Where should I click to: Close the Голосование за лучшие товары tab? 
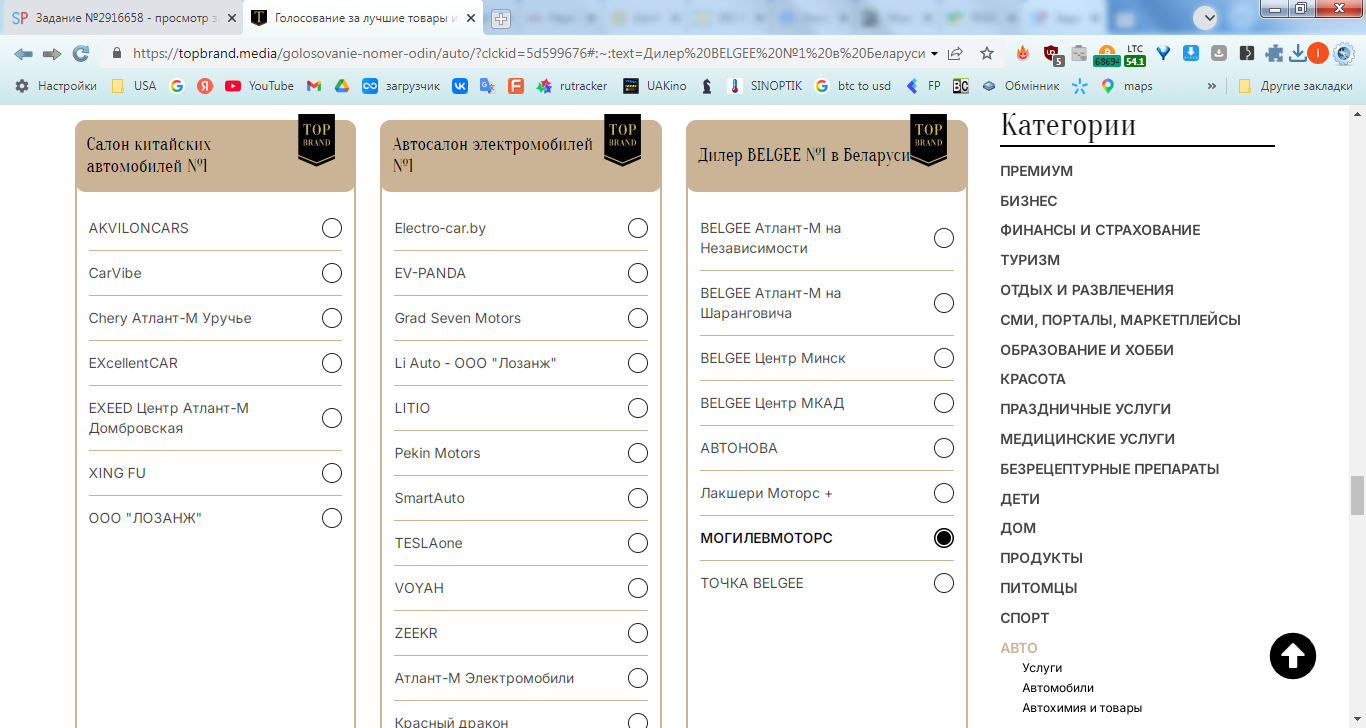click(471, 18)
